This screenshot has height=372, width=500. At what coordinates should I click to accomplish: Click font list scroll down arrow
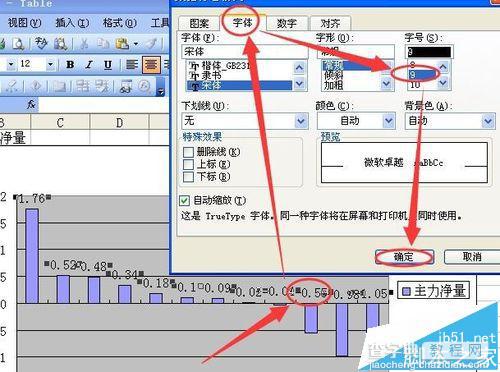(x=299, y=83)
